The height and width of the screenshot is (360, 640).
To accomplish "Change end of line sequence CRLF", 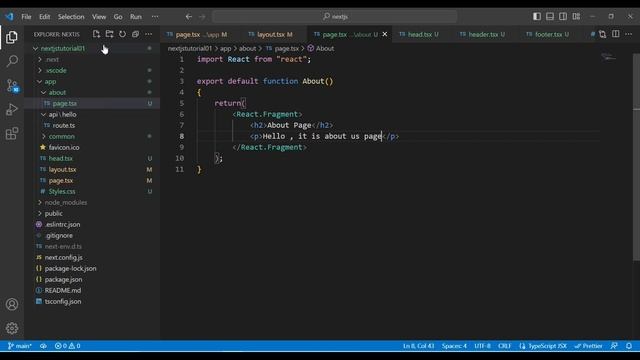I will pyautogui.click(x=504, y=346).
